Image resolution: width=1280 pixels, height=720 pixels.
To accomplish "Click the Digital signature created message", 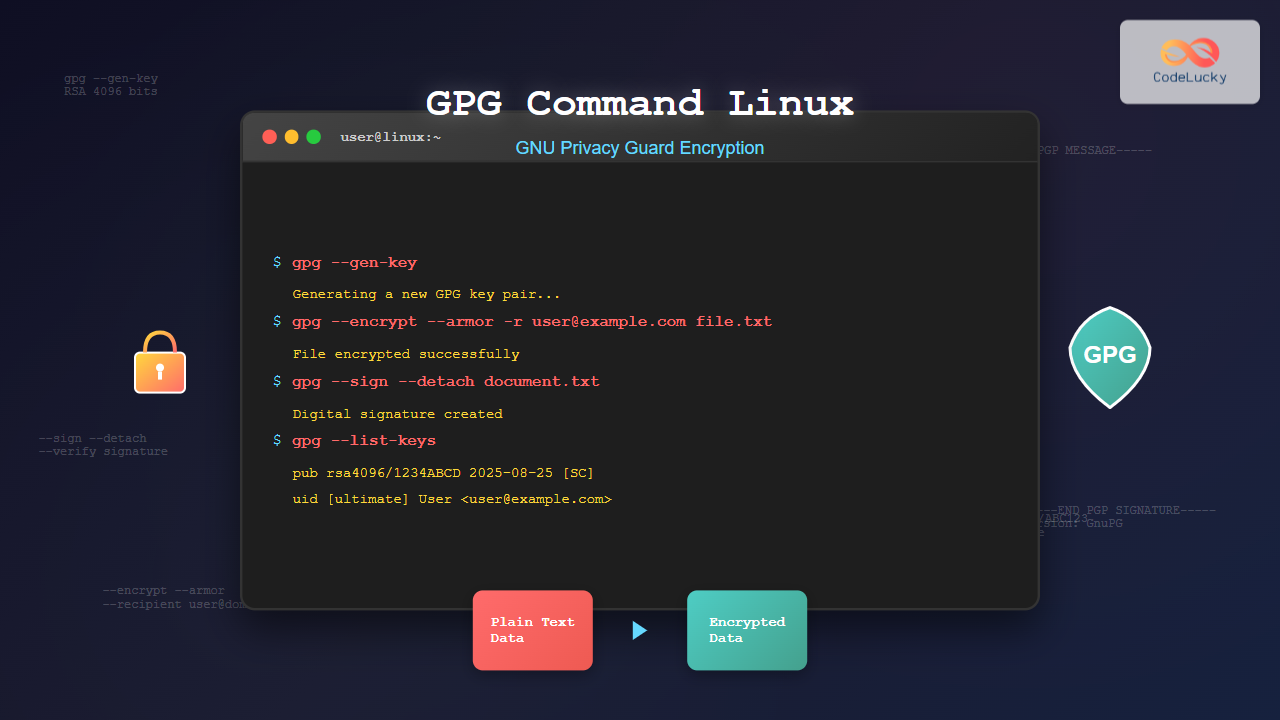I will click(x=397, y=414).
